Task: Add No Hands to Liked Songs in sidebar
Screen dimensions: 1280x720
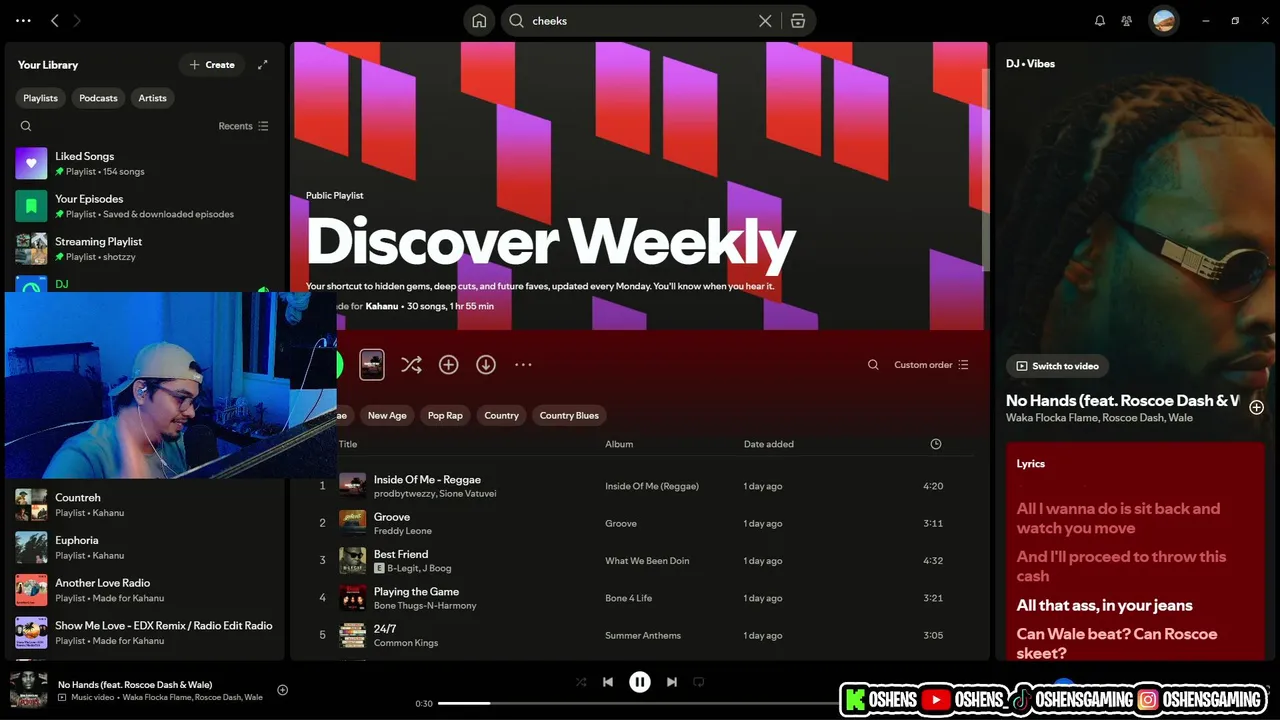Action: 1257,407
